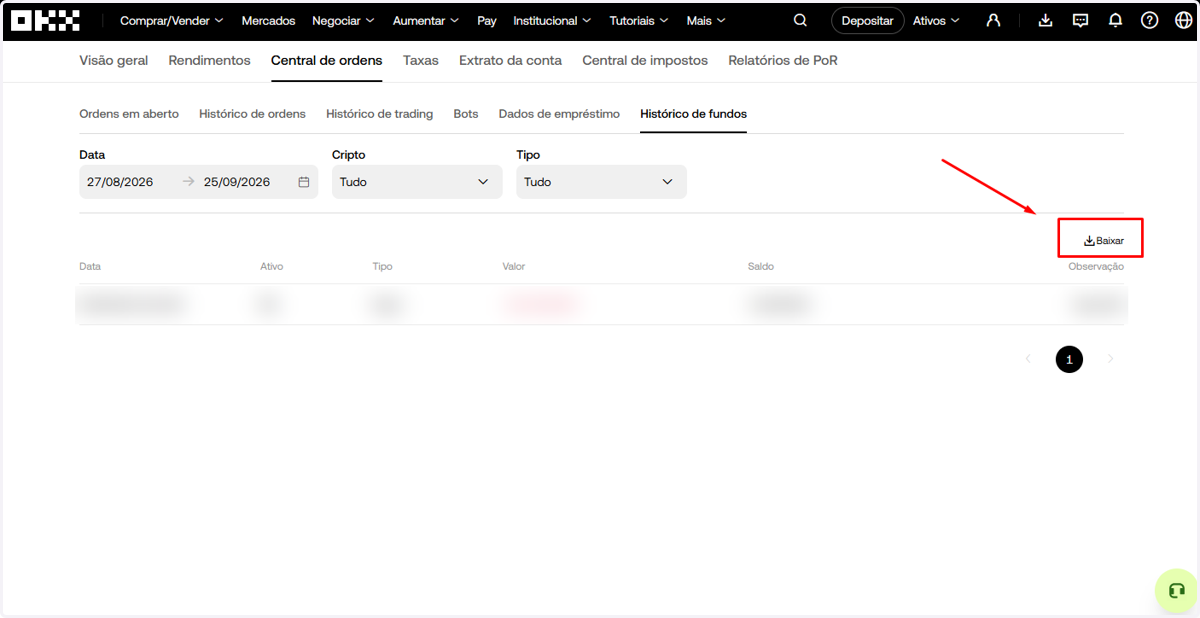Open the notifications bell icon
The height and width of the screenshot is (618, 1200).
pos(1116,20)
